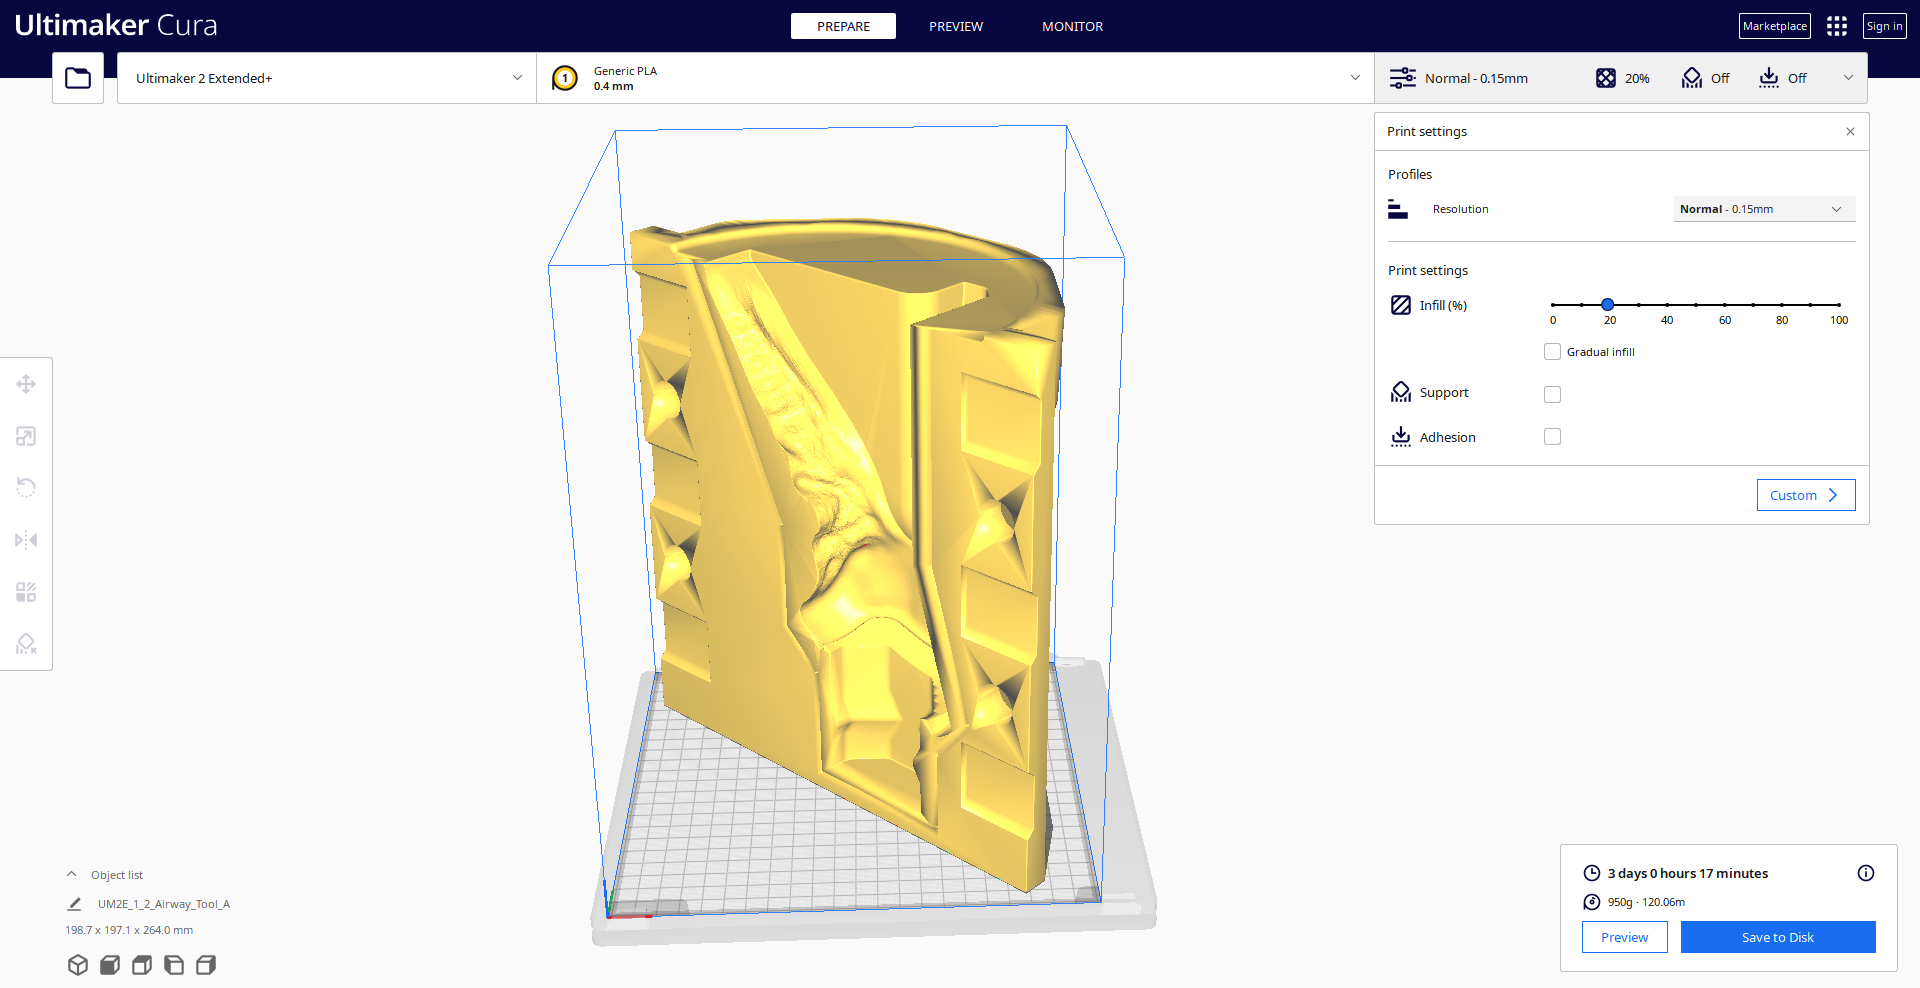
Task: Collapse the print settings summary bar
Action: (1848, 78)
